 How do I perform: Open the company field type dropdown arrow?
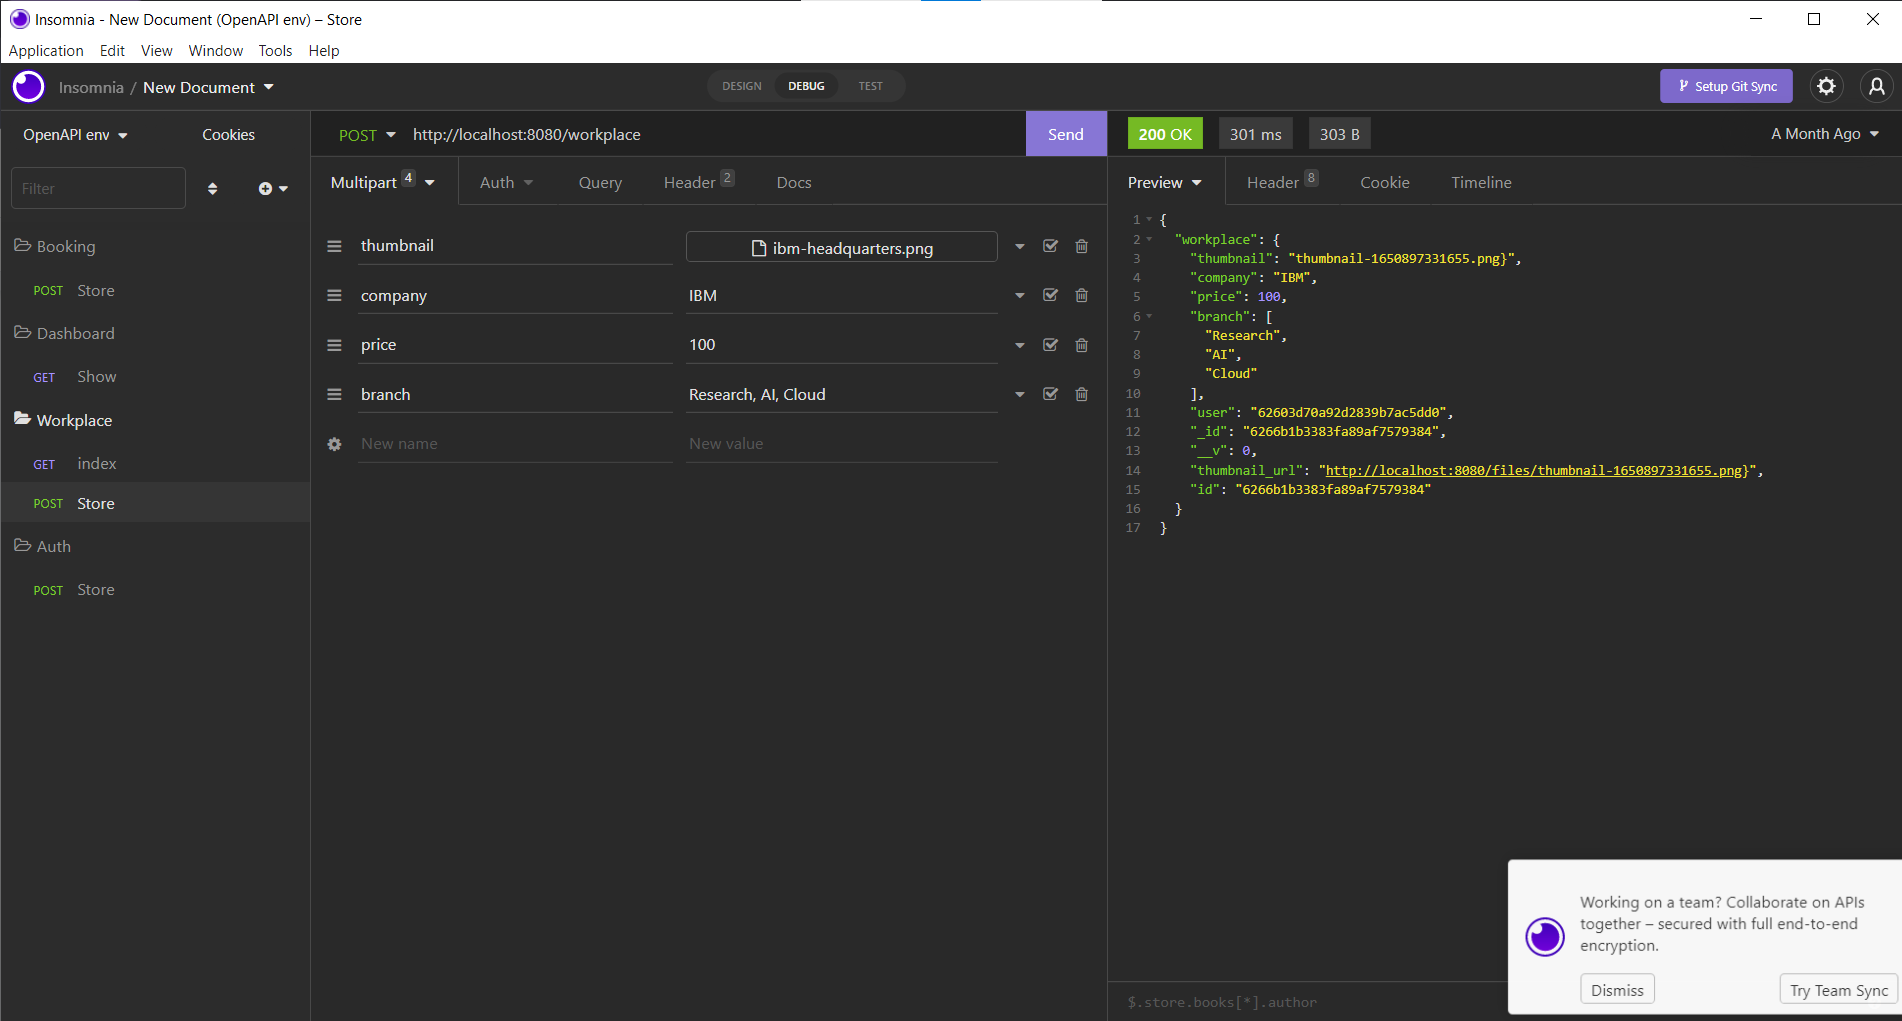pyautogui.click(x=1019, y=295)
